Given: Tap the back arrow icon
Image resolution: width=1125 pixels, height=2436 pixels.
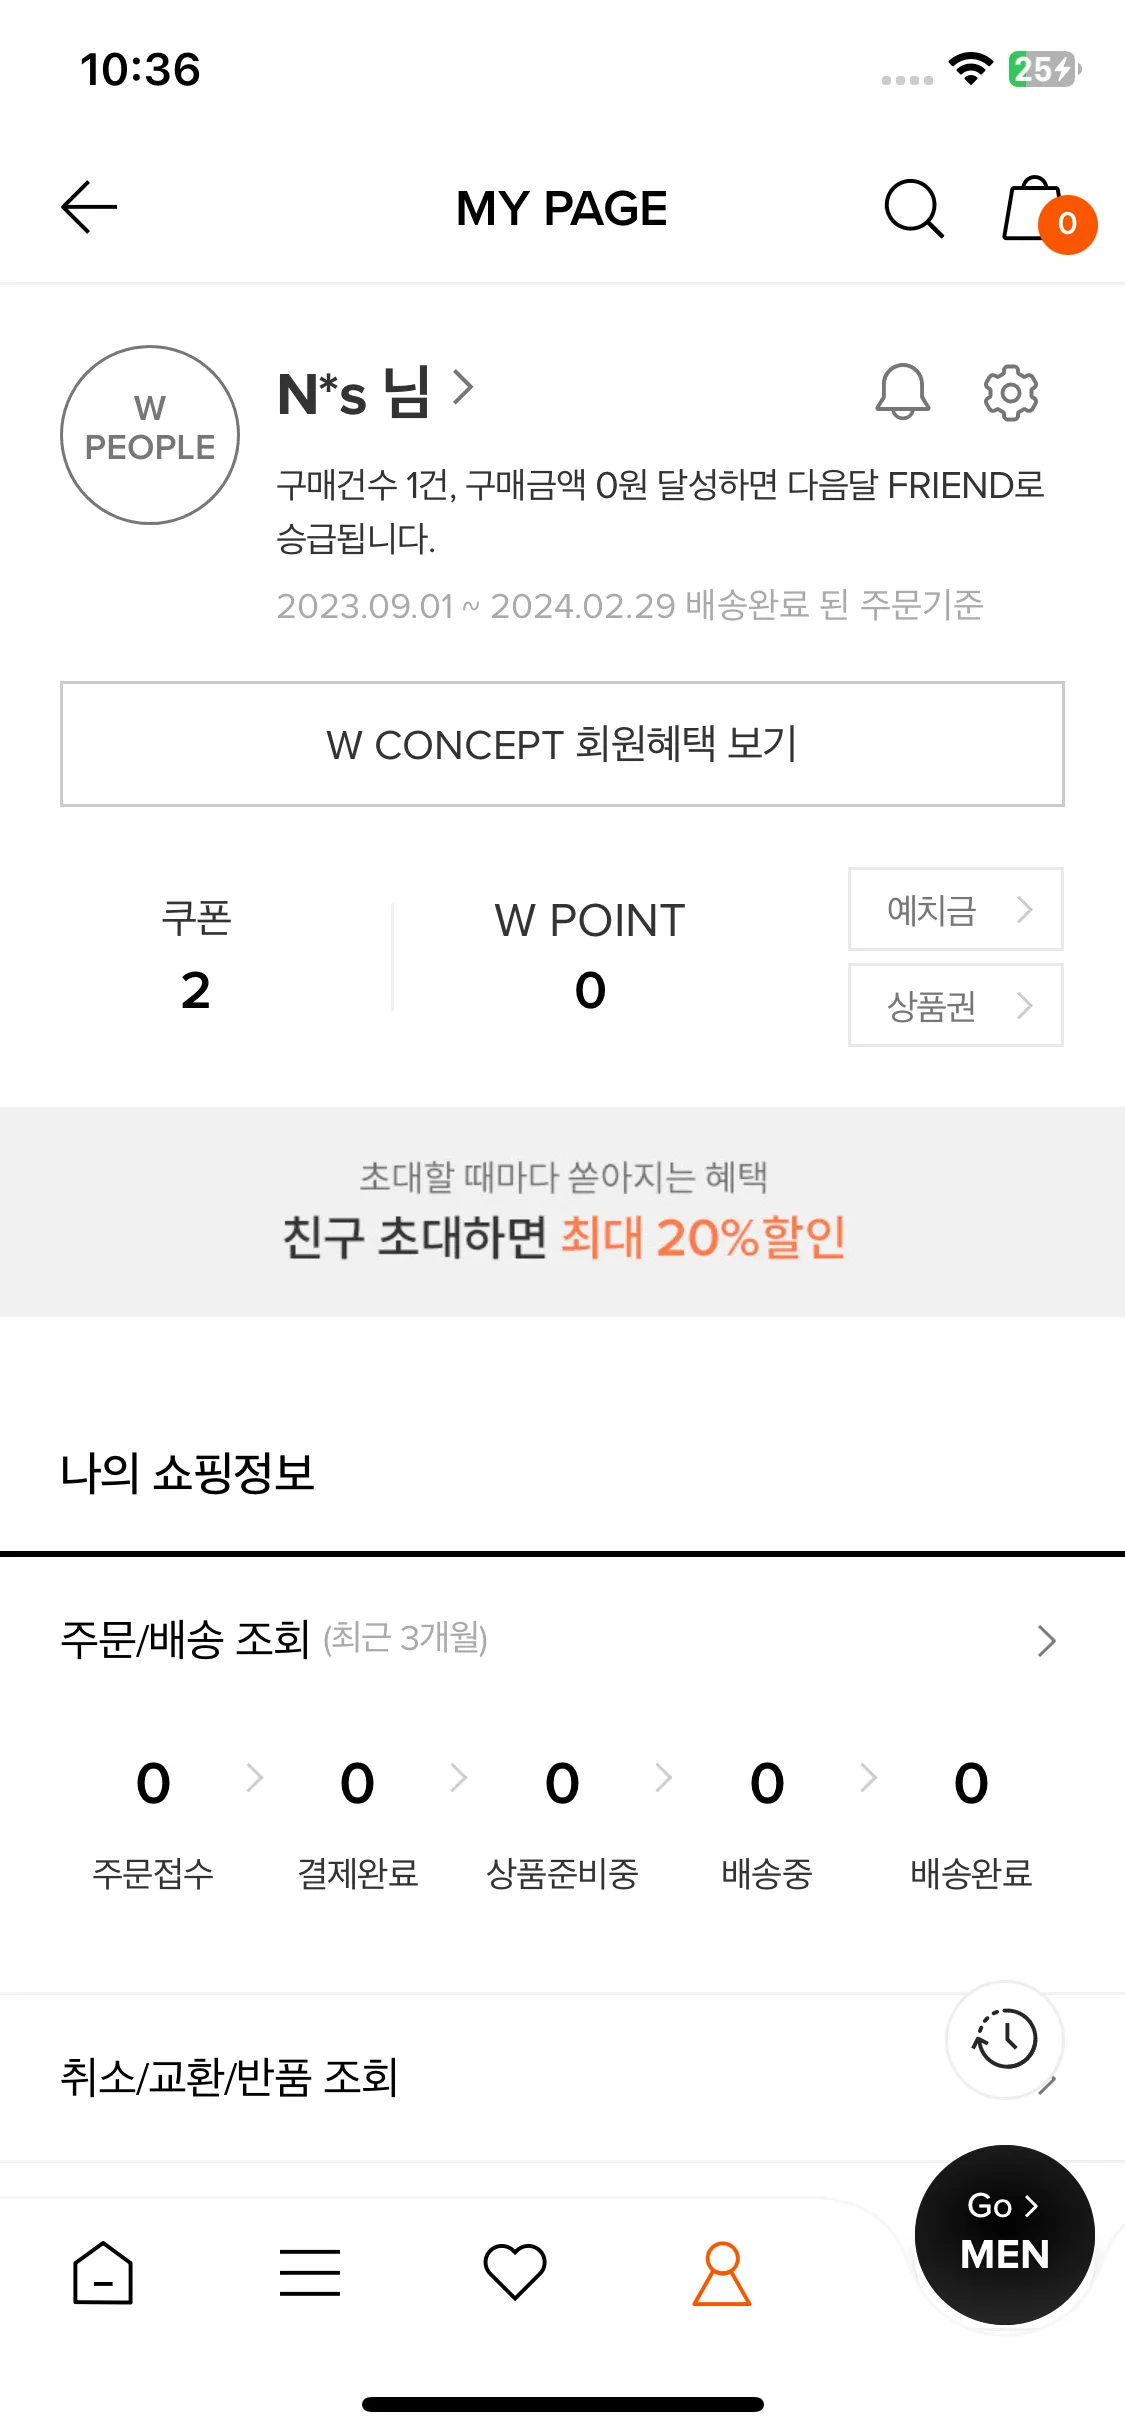Looking at the screenshot, I should click(89, 208).
